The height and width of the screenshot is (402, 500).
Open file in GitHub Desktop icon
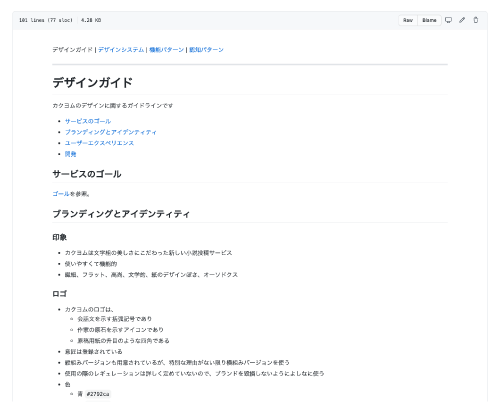click(448, 20)
